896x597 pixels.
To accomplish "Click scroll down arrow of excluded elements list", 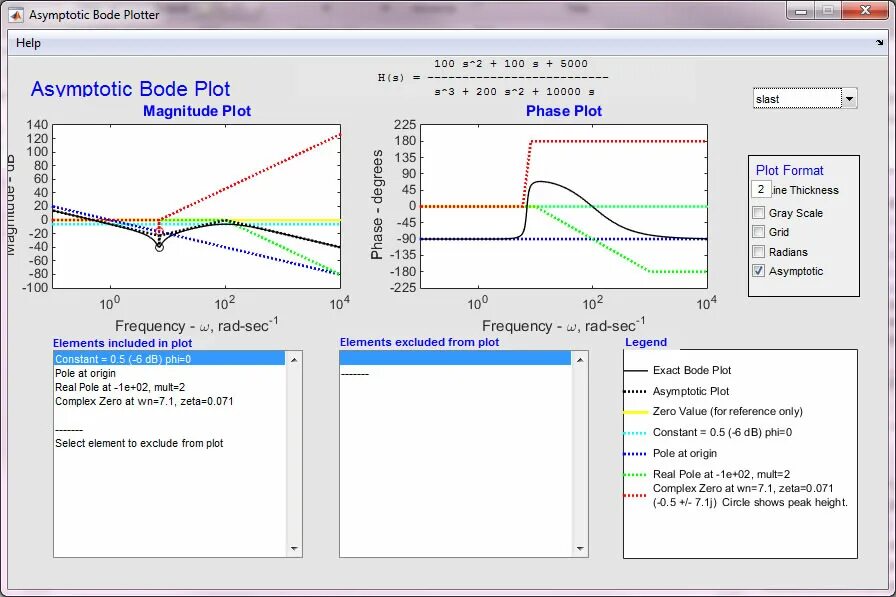I will click(x=579, y=548).
